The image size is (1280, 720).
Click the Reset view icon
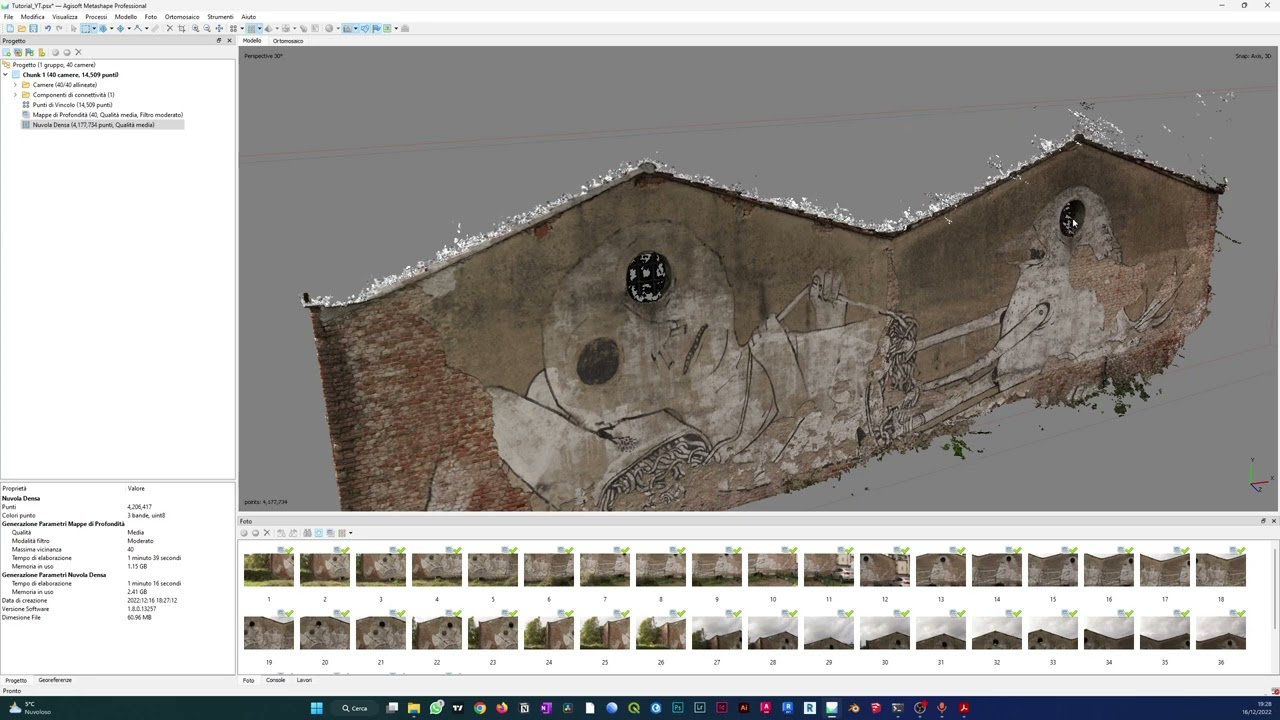(219, 28)
